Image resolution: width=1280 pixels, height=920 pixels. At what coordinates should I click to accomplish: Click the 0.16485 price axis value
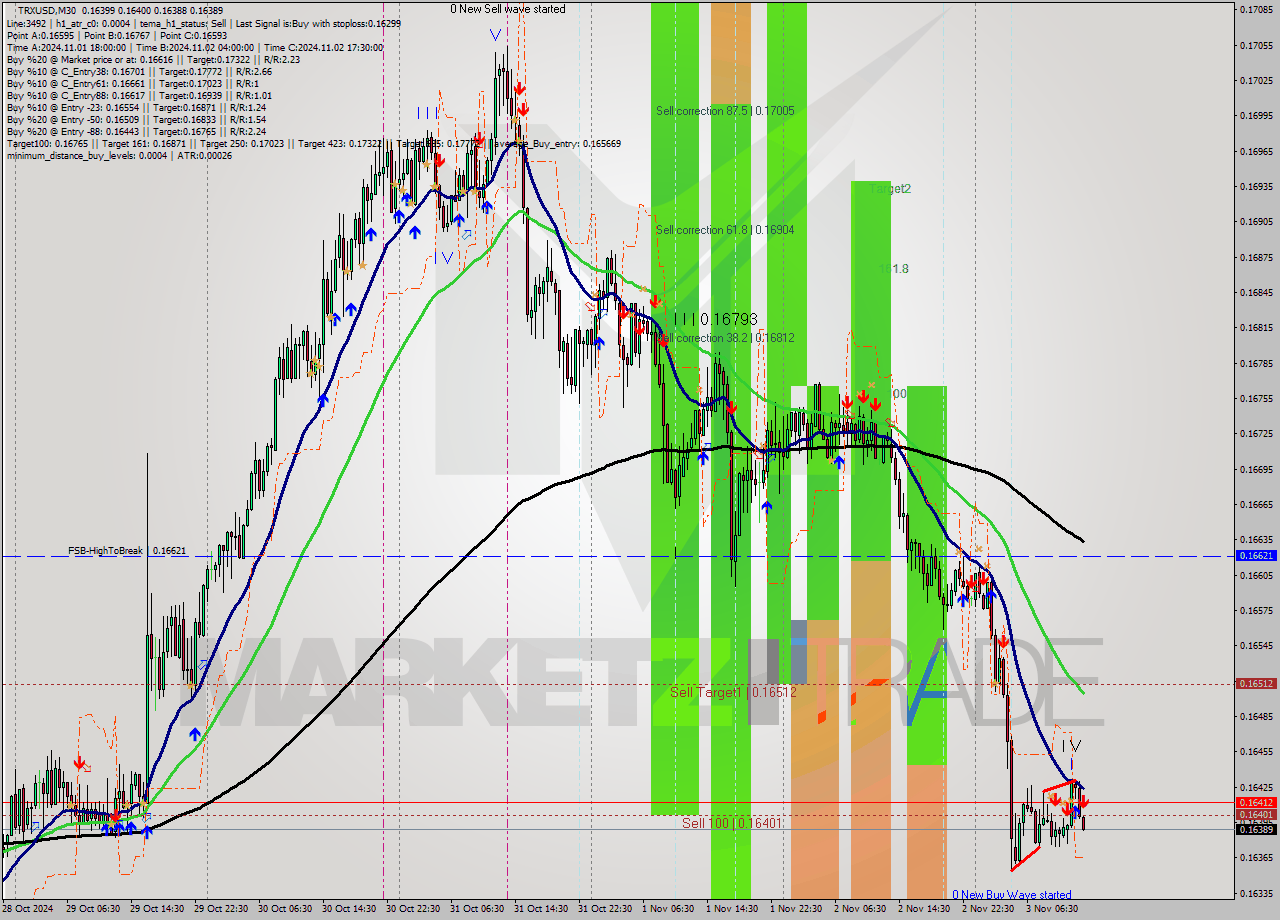(x=1256, y=716)
